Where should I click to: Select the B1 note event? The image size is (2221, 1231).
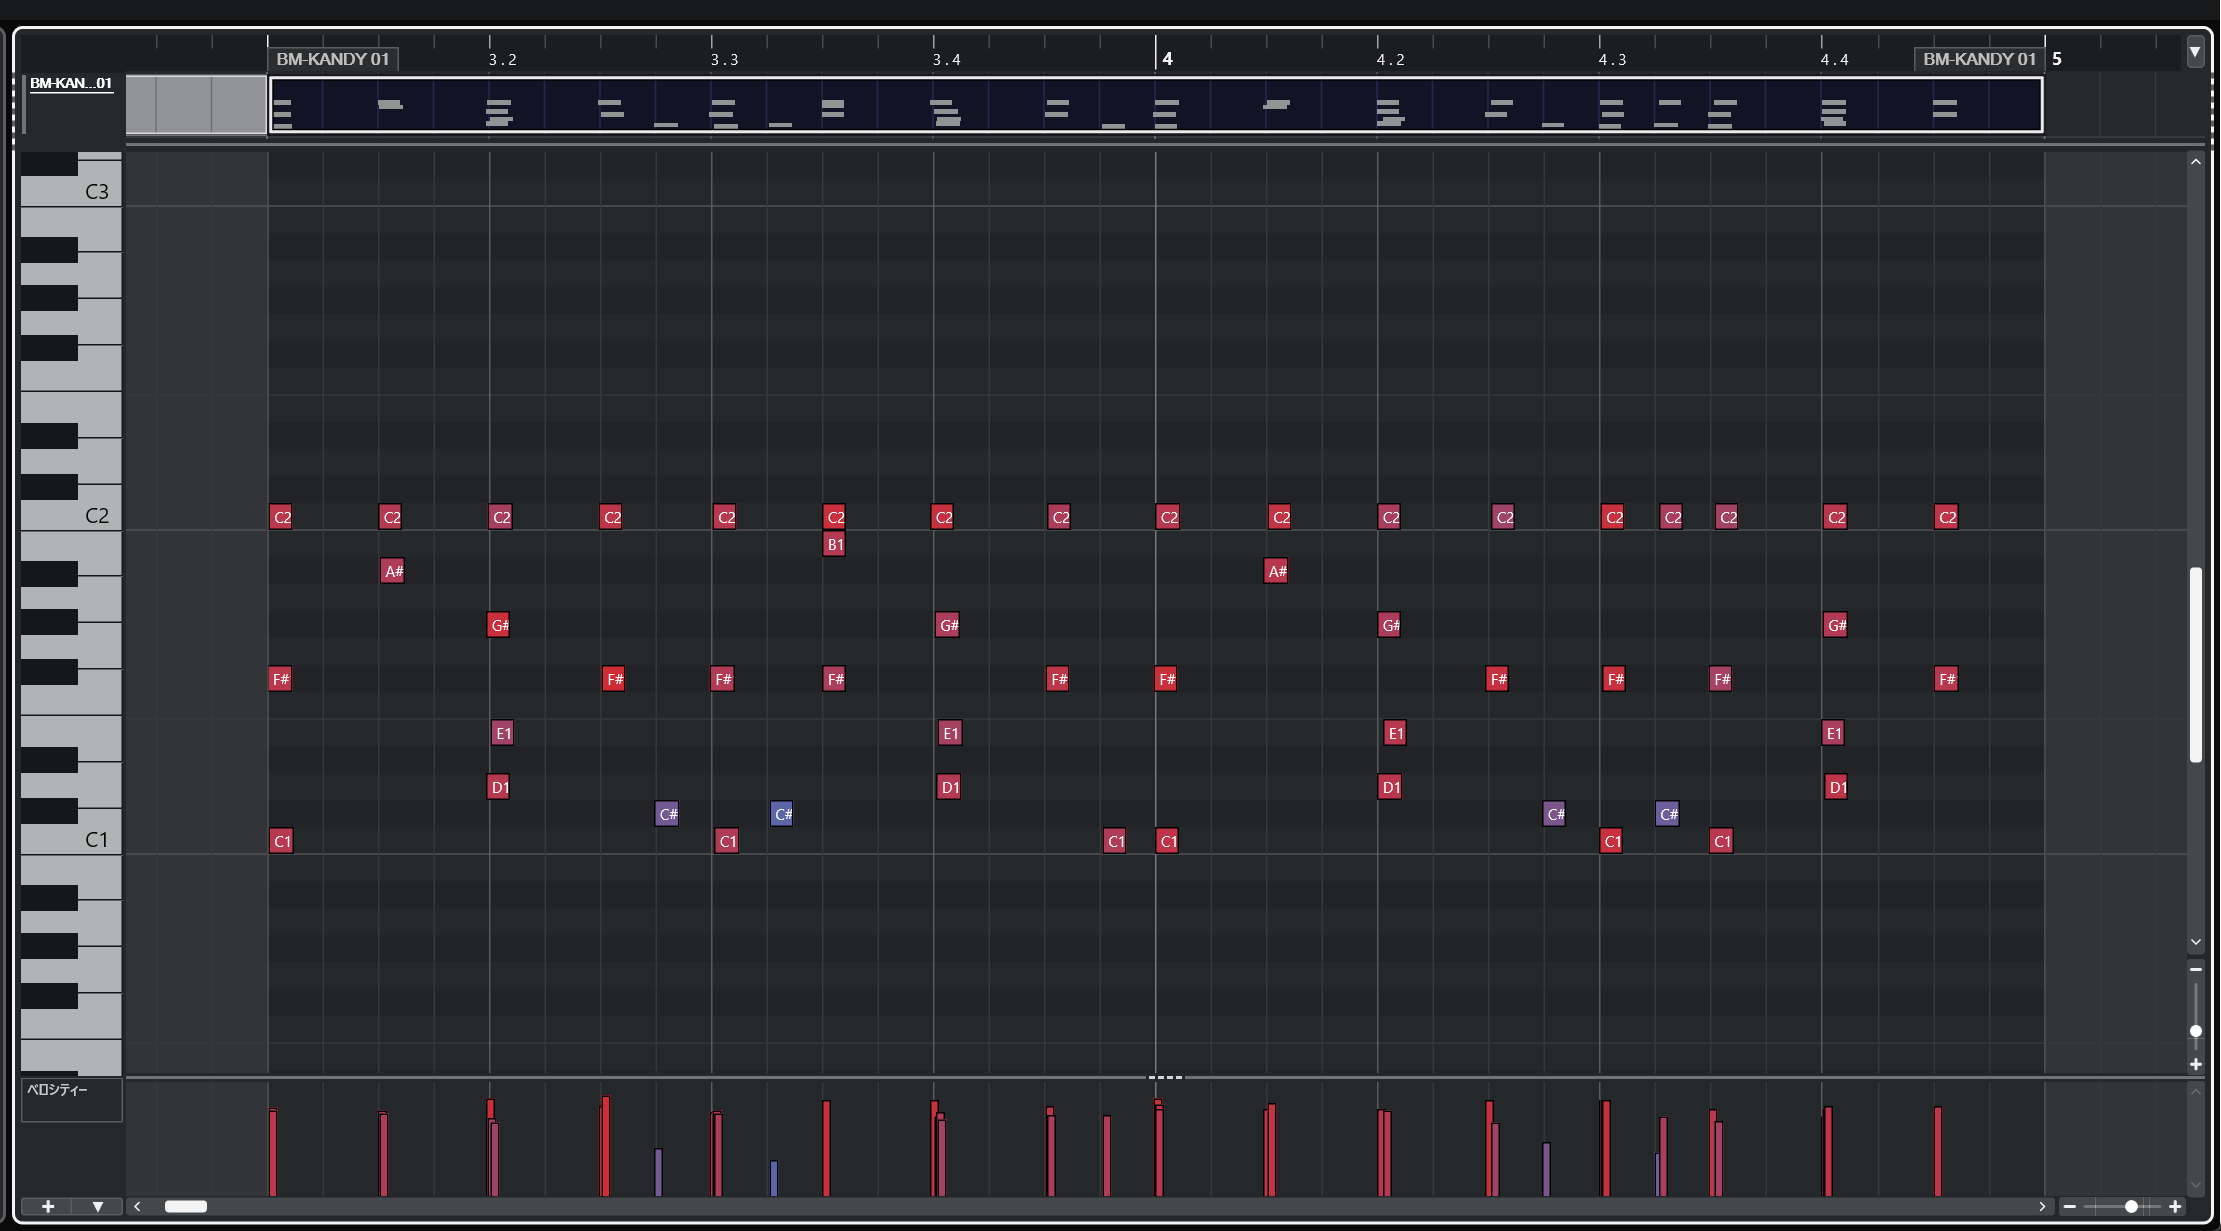pyautogui.click(x=834, y=544)
